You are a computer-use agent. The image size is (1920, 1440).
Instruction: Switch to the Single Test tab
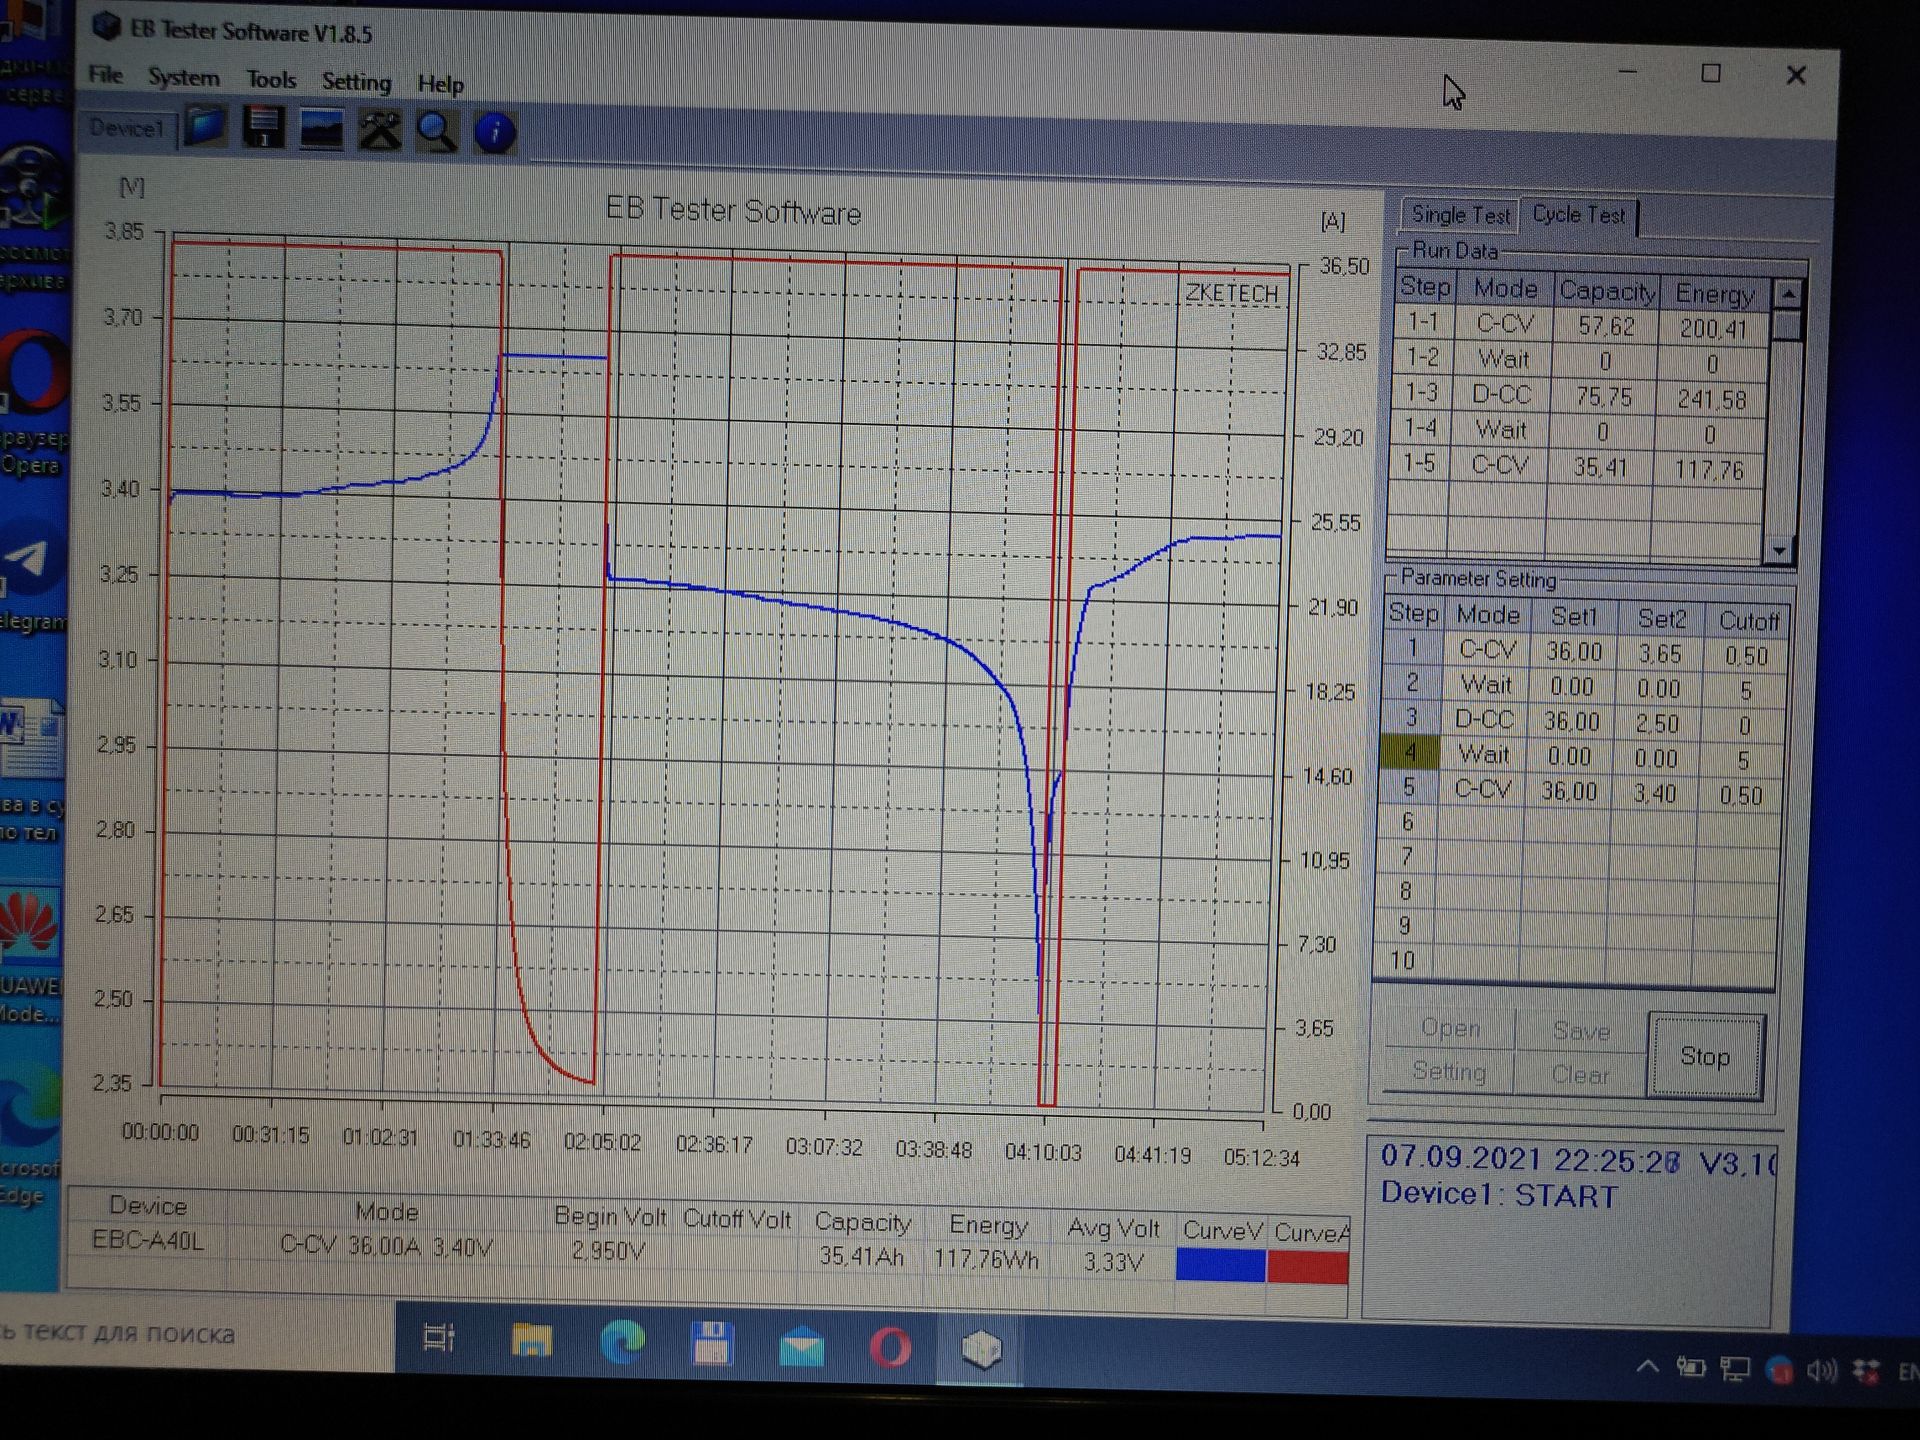1459,215
